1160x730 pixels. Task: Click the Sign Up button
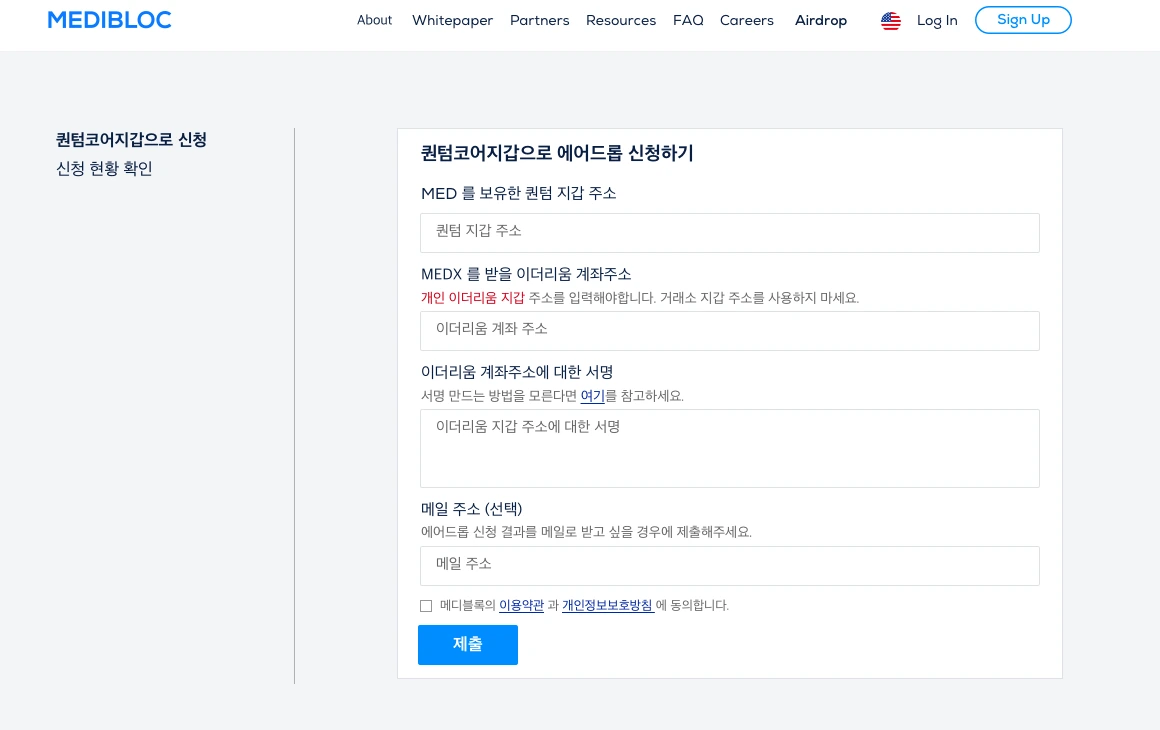(x=1023, y=20)
